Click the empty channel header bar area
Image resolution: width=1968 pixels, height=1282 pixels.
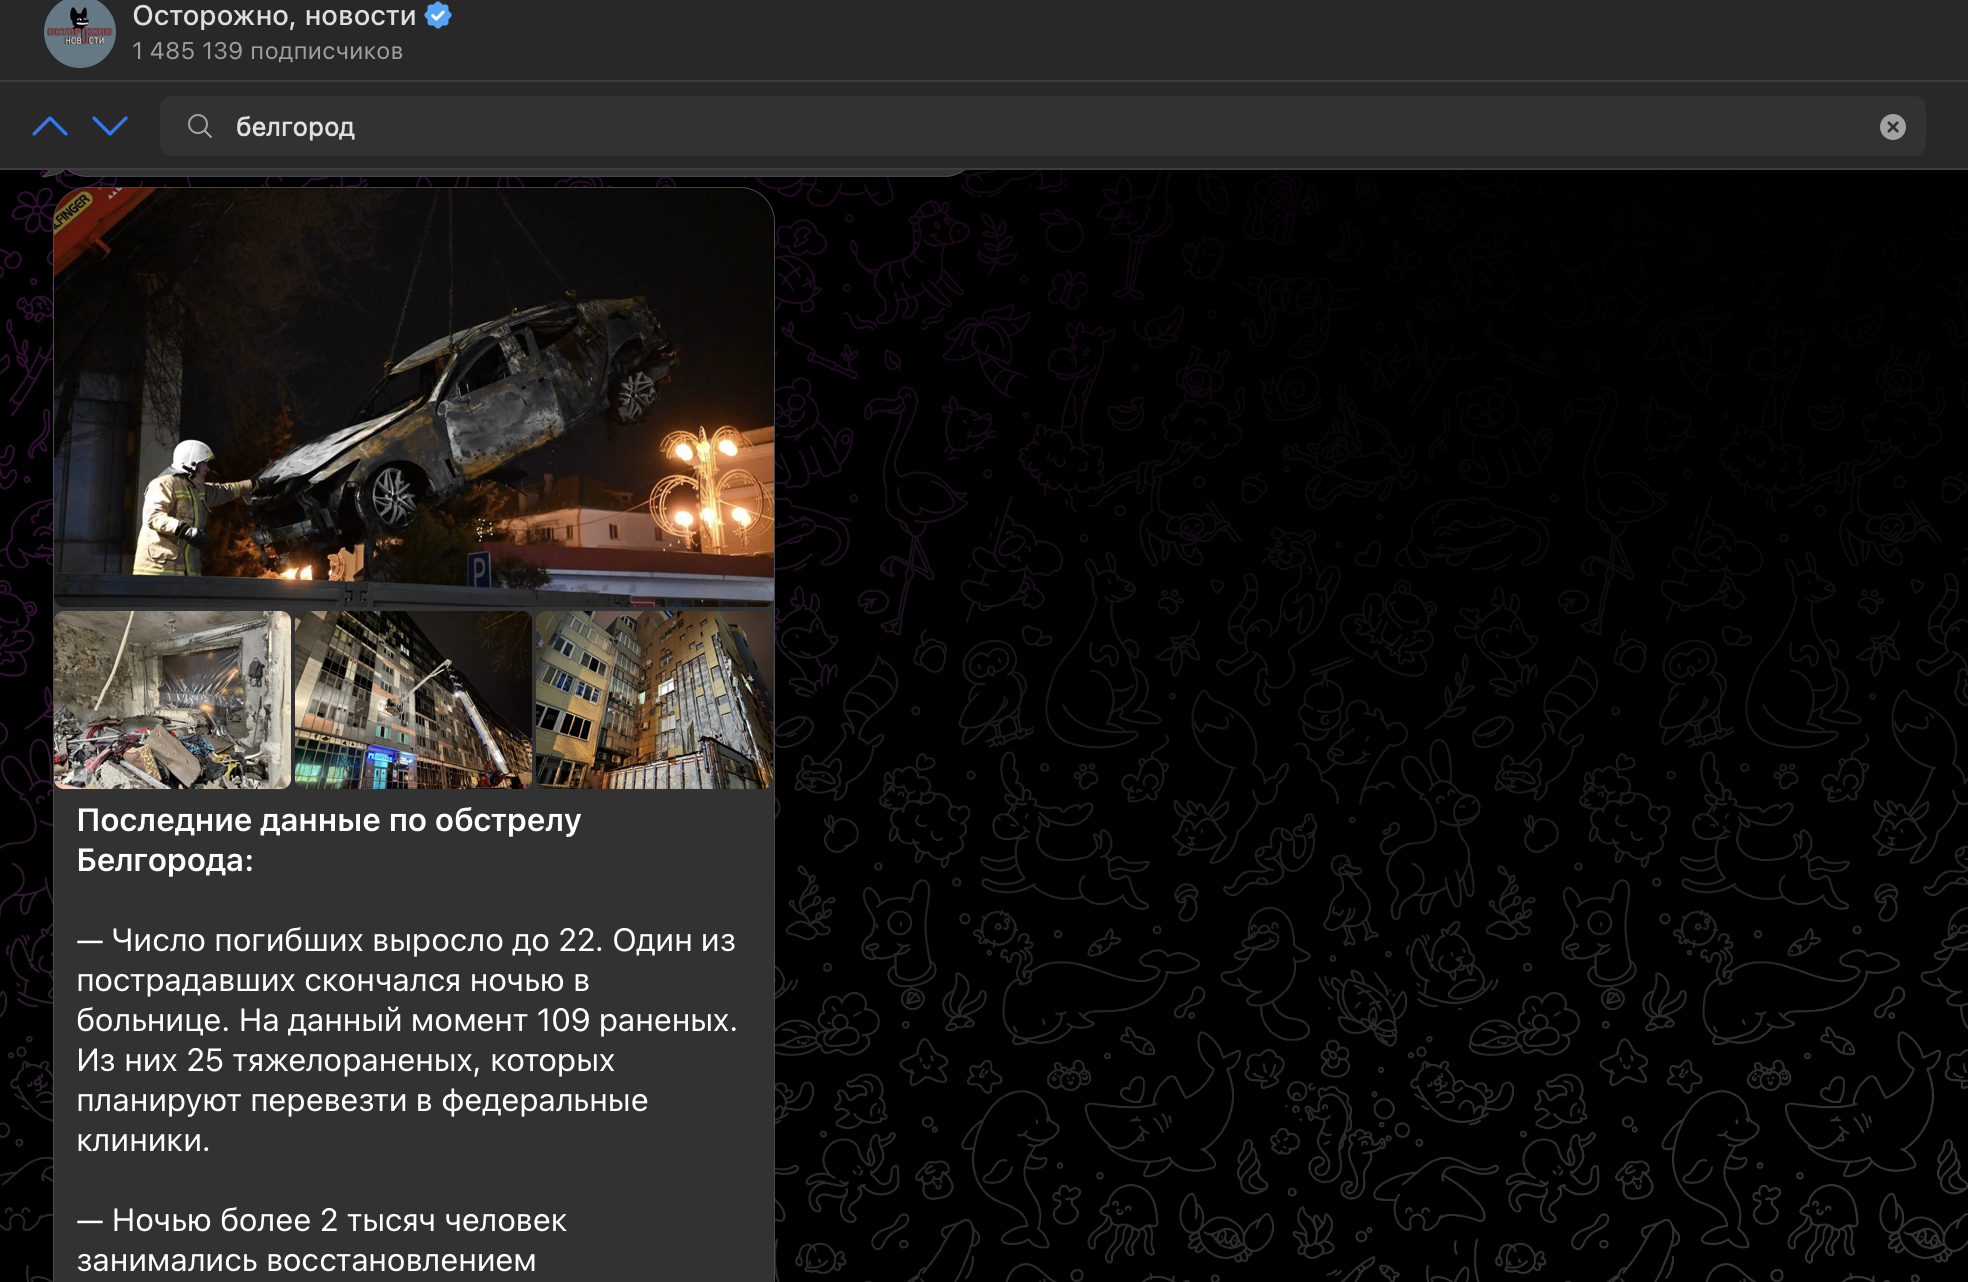[1200, 38]
